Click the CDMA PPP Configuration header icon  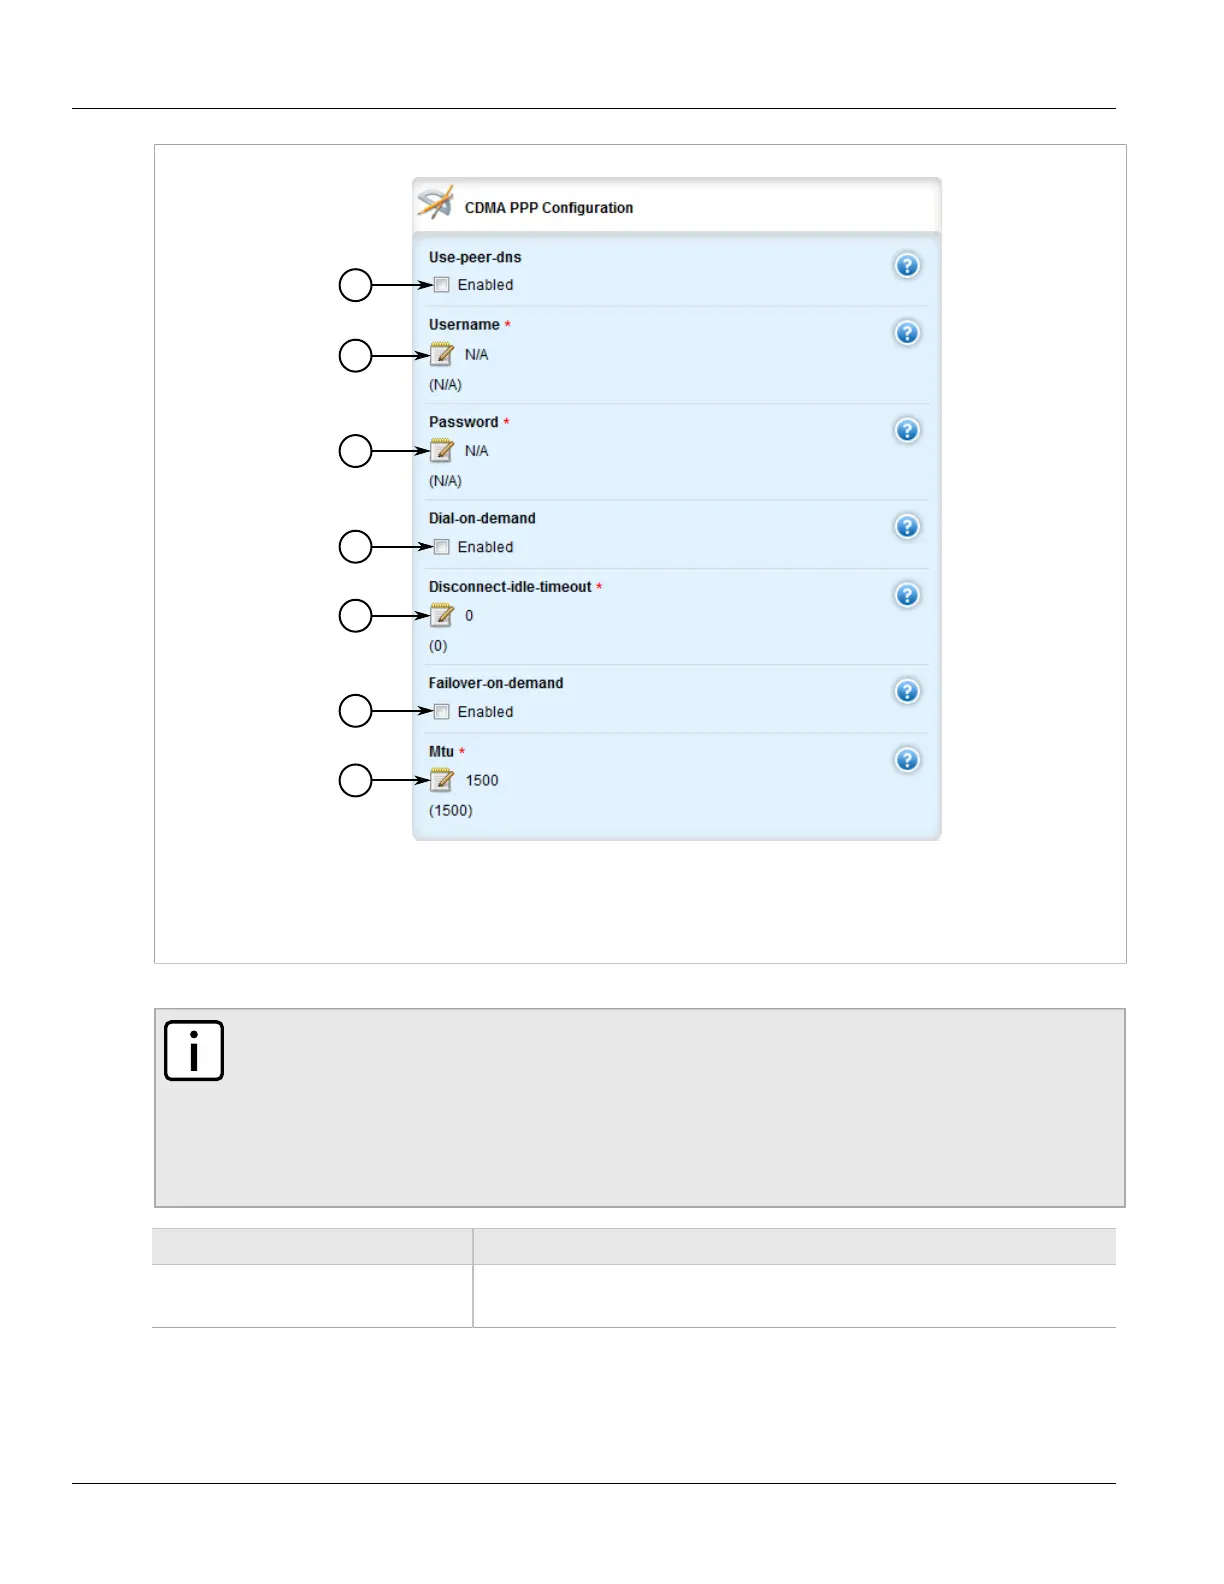[x=436, y=203]
